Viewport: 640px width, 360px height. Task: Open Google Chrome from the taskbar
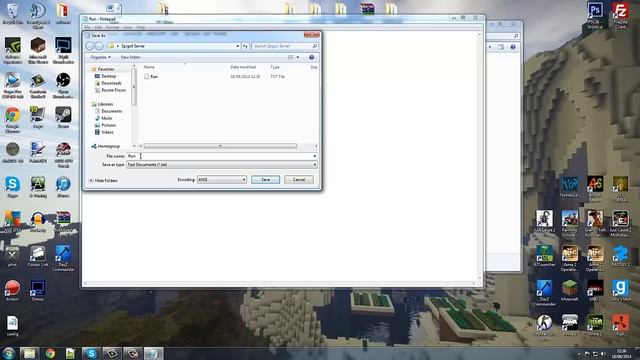[x=51, y=353]
